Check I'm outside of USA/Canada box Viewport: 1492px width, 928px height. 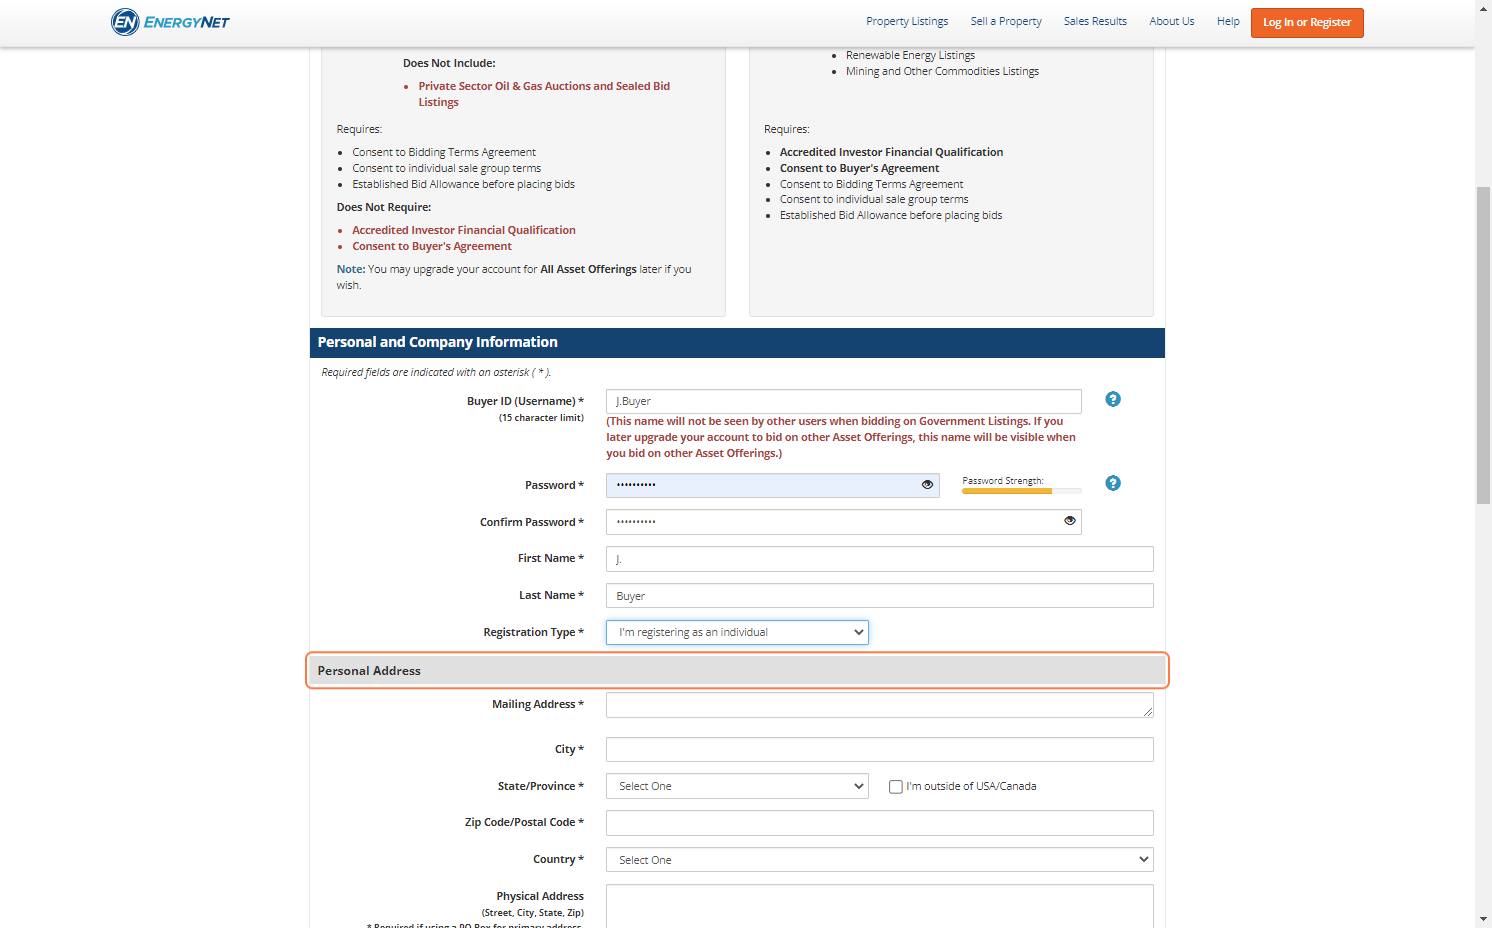(896, 787)
